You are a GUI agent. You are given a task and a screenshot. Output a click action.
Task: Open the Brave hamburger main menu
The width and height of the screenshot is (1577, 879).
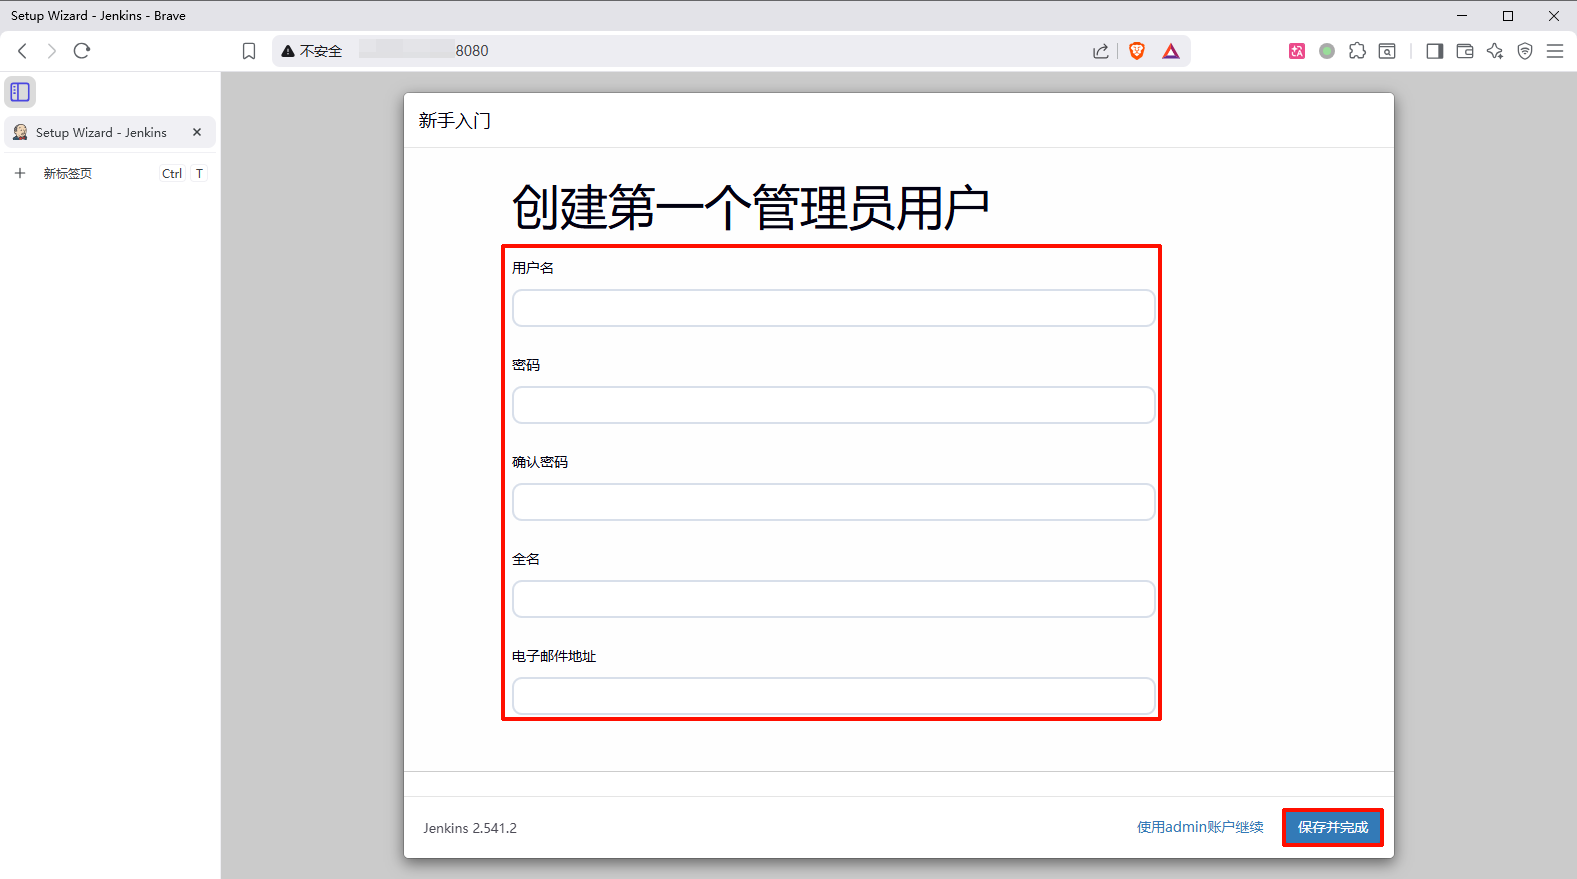click(1555, 51)
